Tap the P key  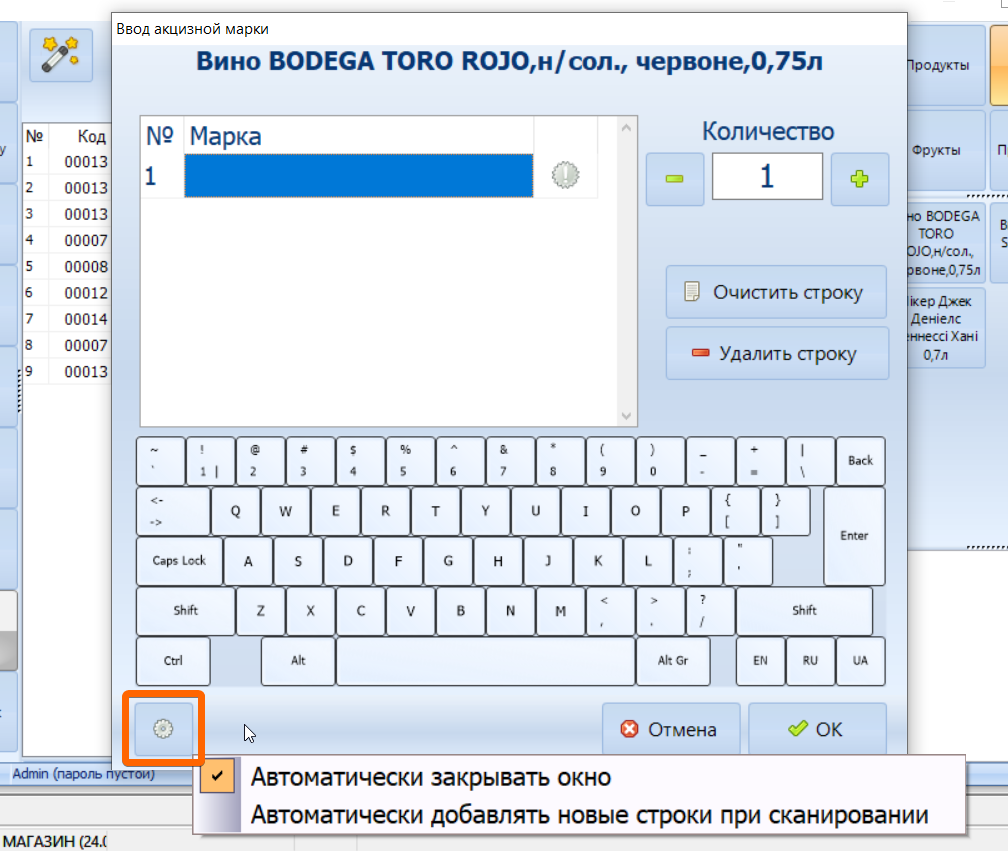[x=685, y=511]
